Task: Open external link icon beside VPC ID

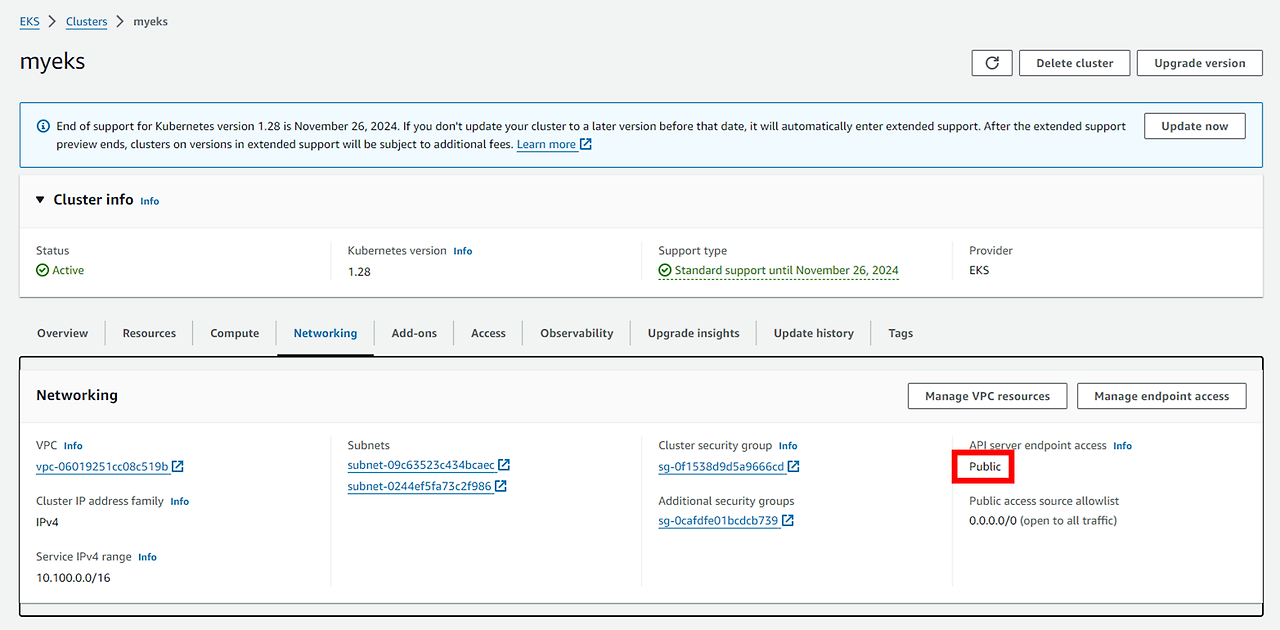Action: pyautogui.click(x=178, y=466)
